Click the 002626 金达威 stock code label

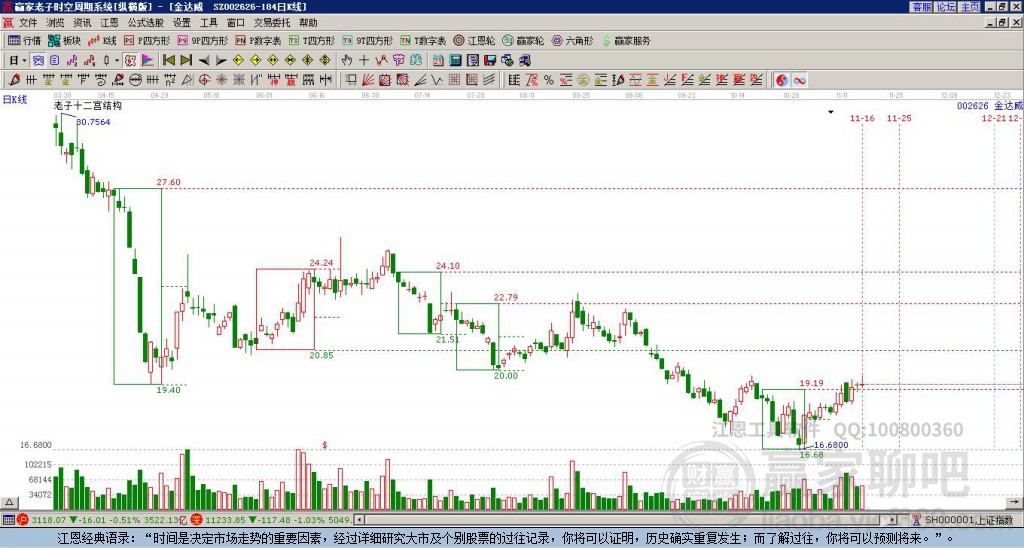[x=989, y=106]
